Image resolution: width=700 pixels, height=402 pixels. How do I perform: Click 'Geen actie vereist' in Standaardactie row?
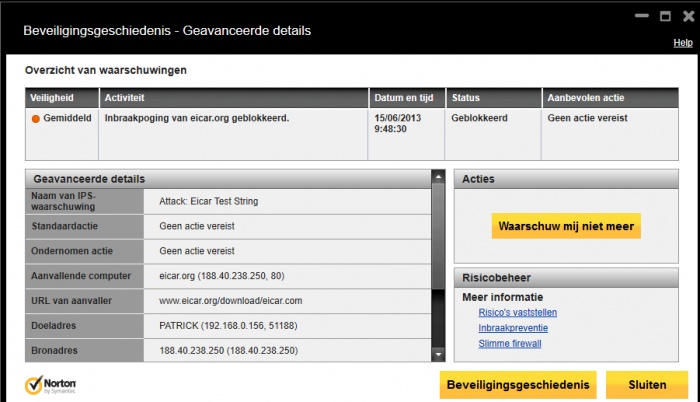pyautogui.click(x=197, y=226)
